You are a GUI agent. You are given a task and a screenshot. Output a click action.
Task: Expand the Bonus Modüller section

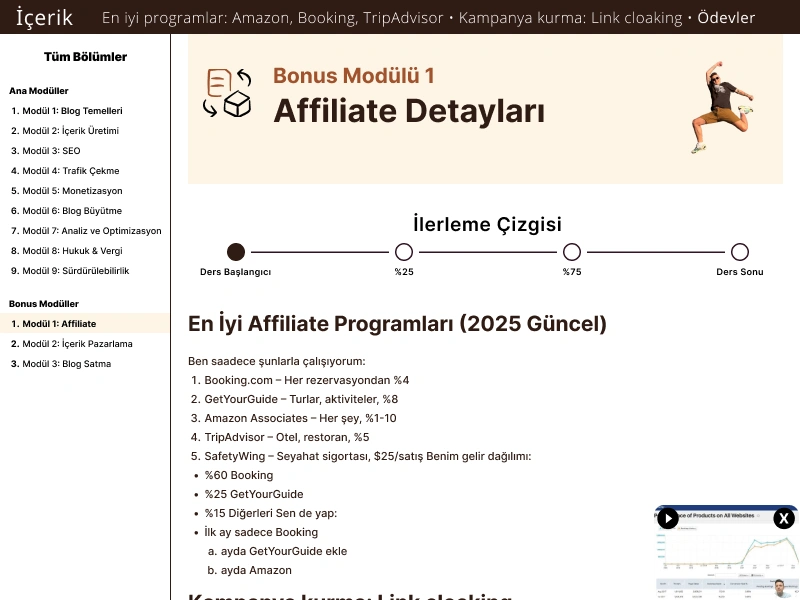(42, 303)
